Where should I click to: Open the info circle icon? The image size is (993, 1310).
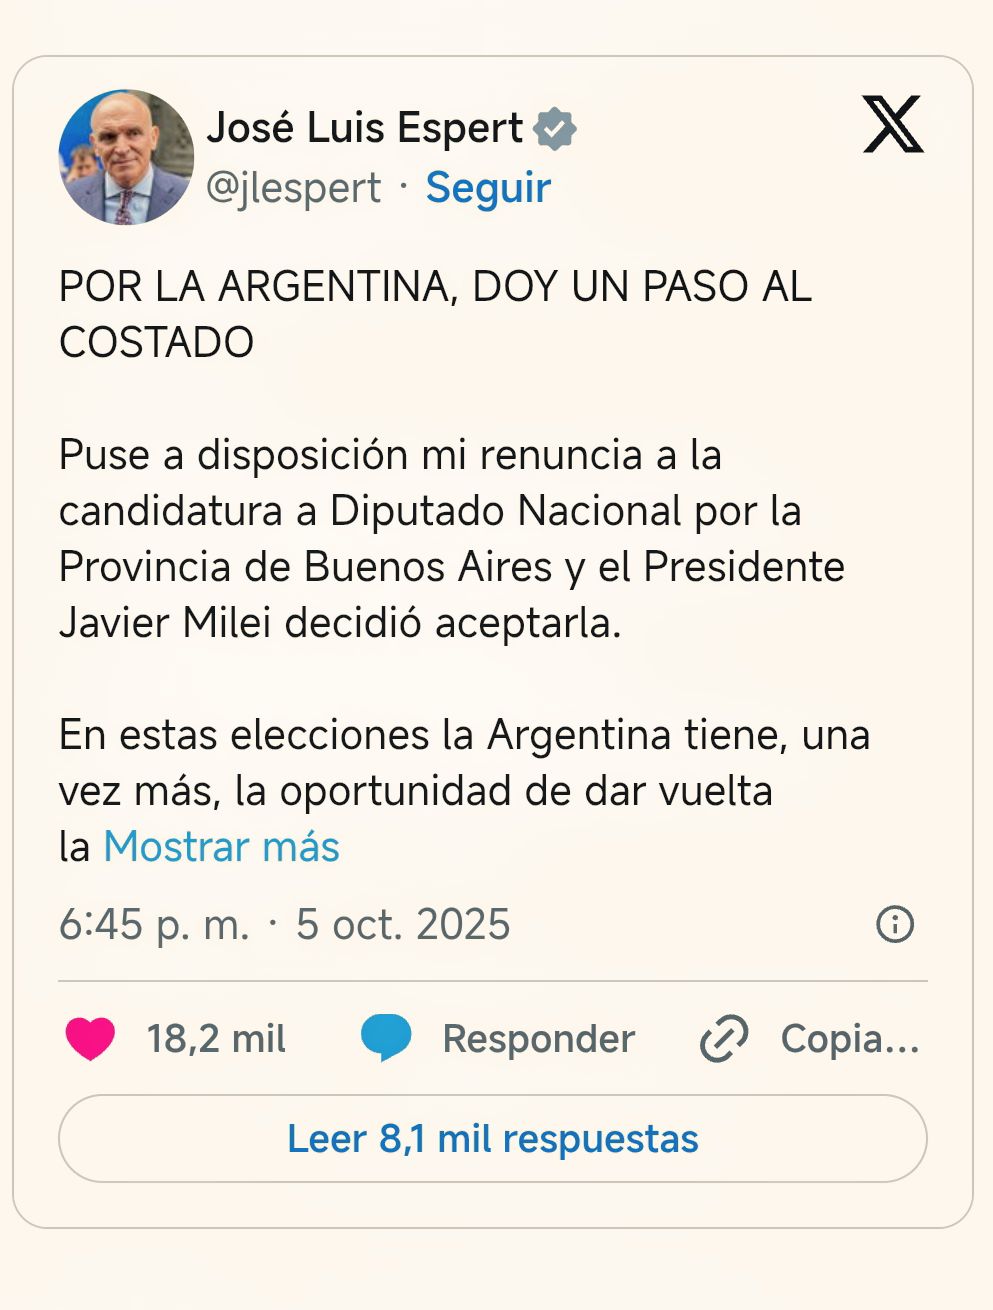click(894, 924)
